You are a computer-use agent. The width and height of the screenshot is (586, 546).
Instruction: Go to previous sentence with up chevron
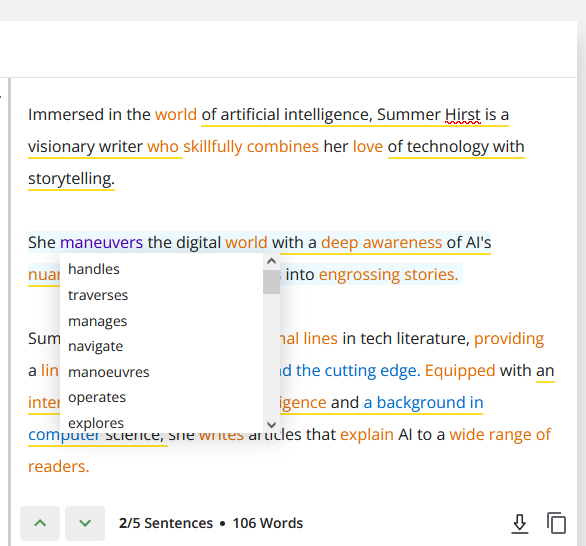(x=40, y=523)
